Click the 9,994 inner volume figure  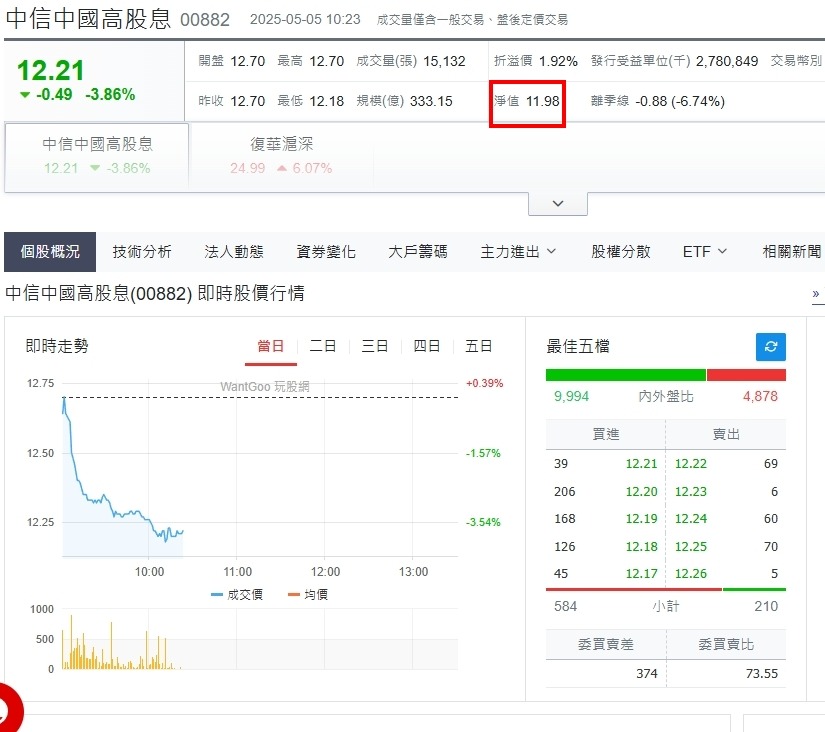(571, 396)
